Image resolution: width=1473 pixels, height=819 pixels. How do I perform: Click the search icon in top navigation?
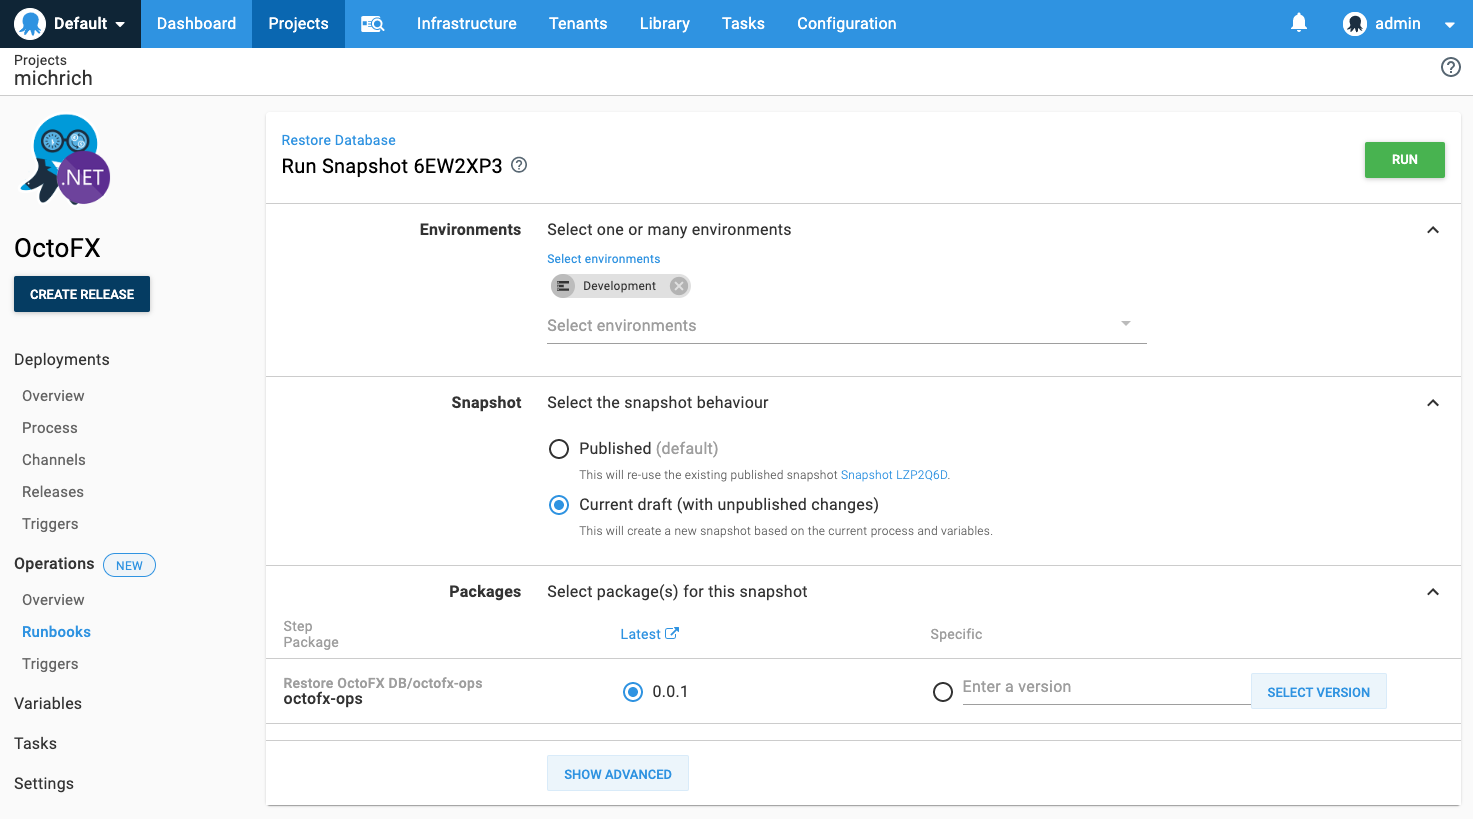click(x=372, y=24)
